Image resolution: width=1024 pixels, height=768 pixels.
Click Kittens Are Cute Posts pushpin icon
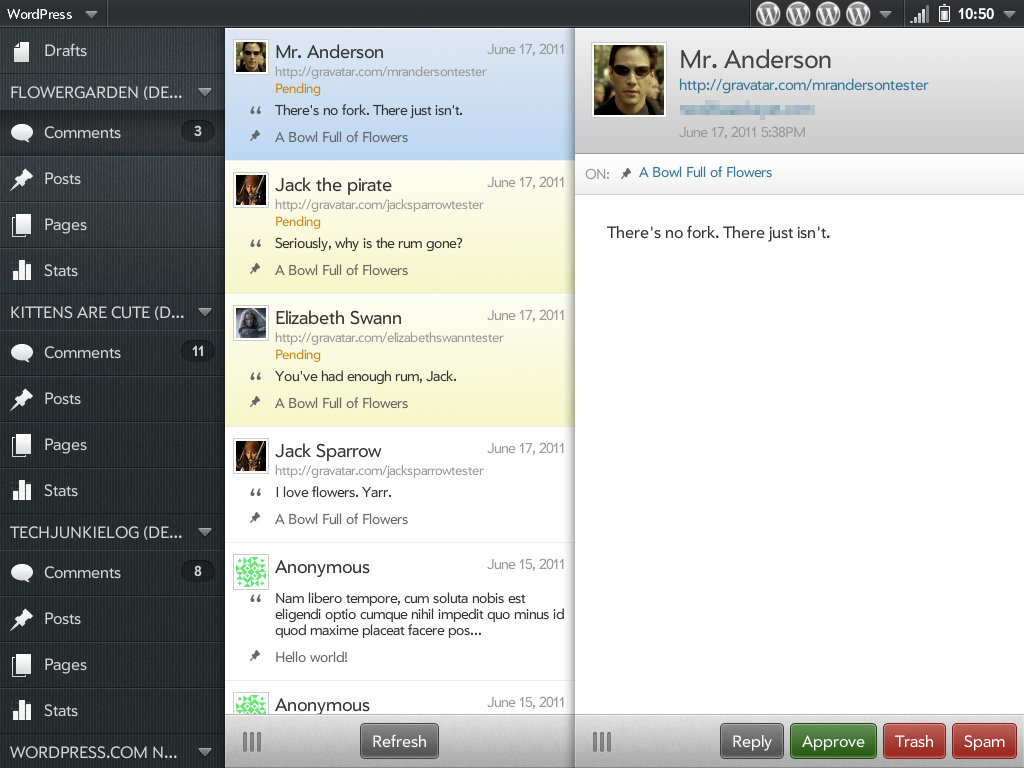[22, 399]
